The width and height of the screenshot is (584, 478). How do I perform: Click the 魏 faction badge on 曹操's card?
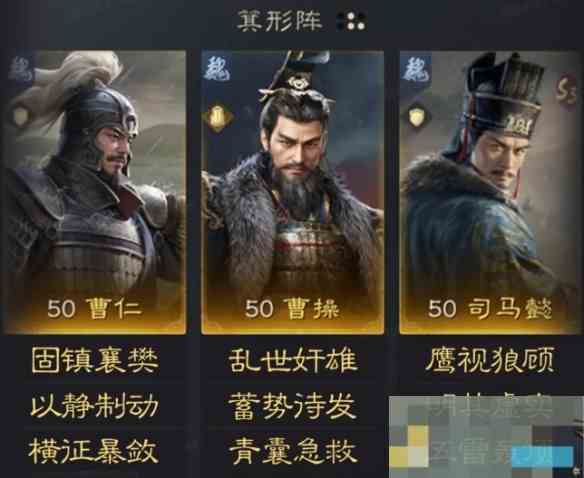(217, 69)
